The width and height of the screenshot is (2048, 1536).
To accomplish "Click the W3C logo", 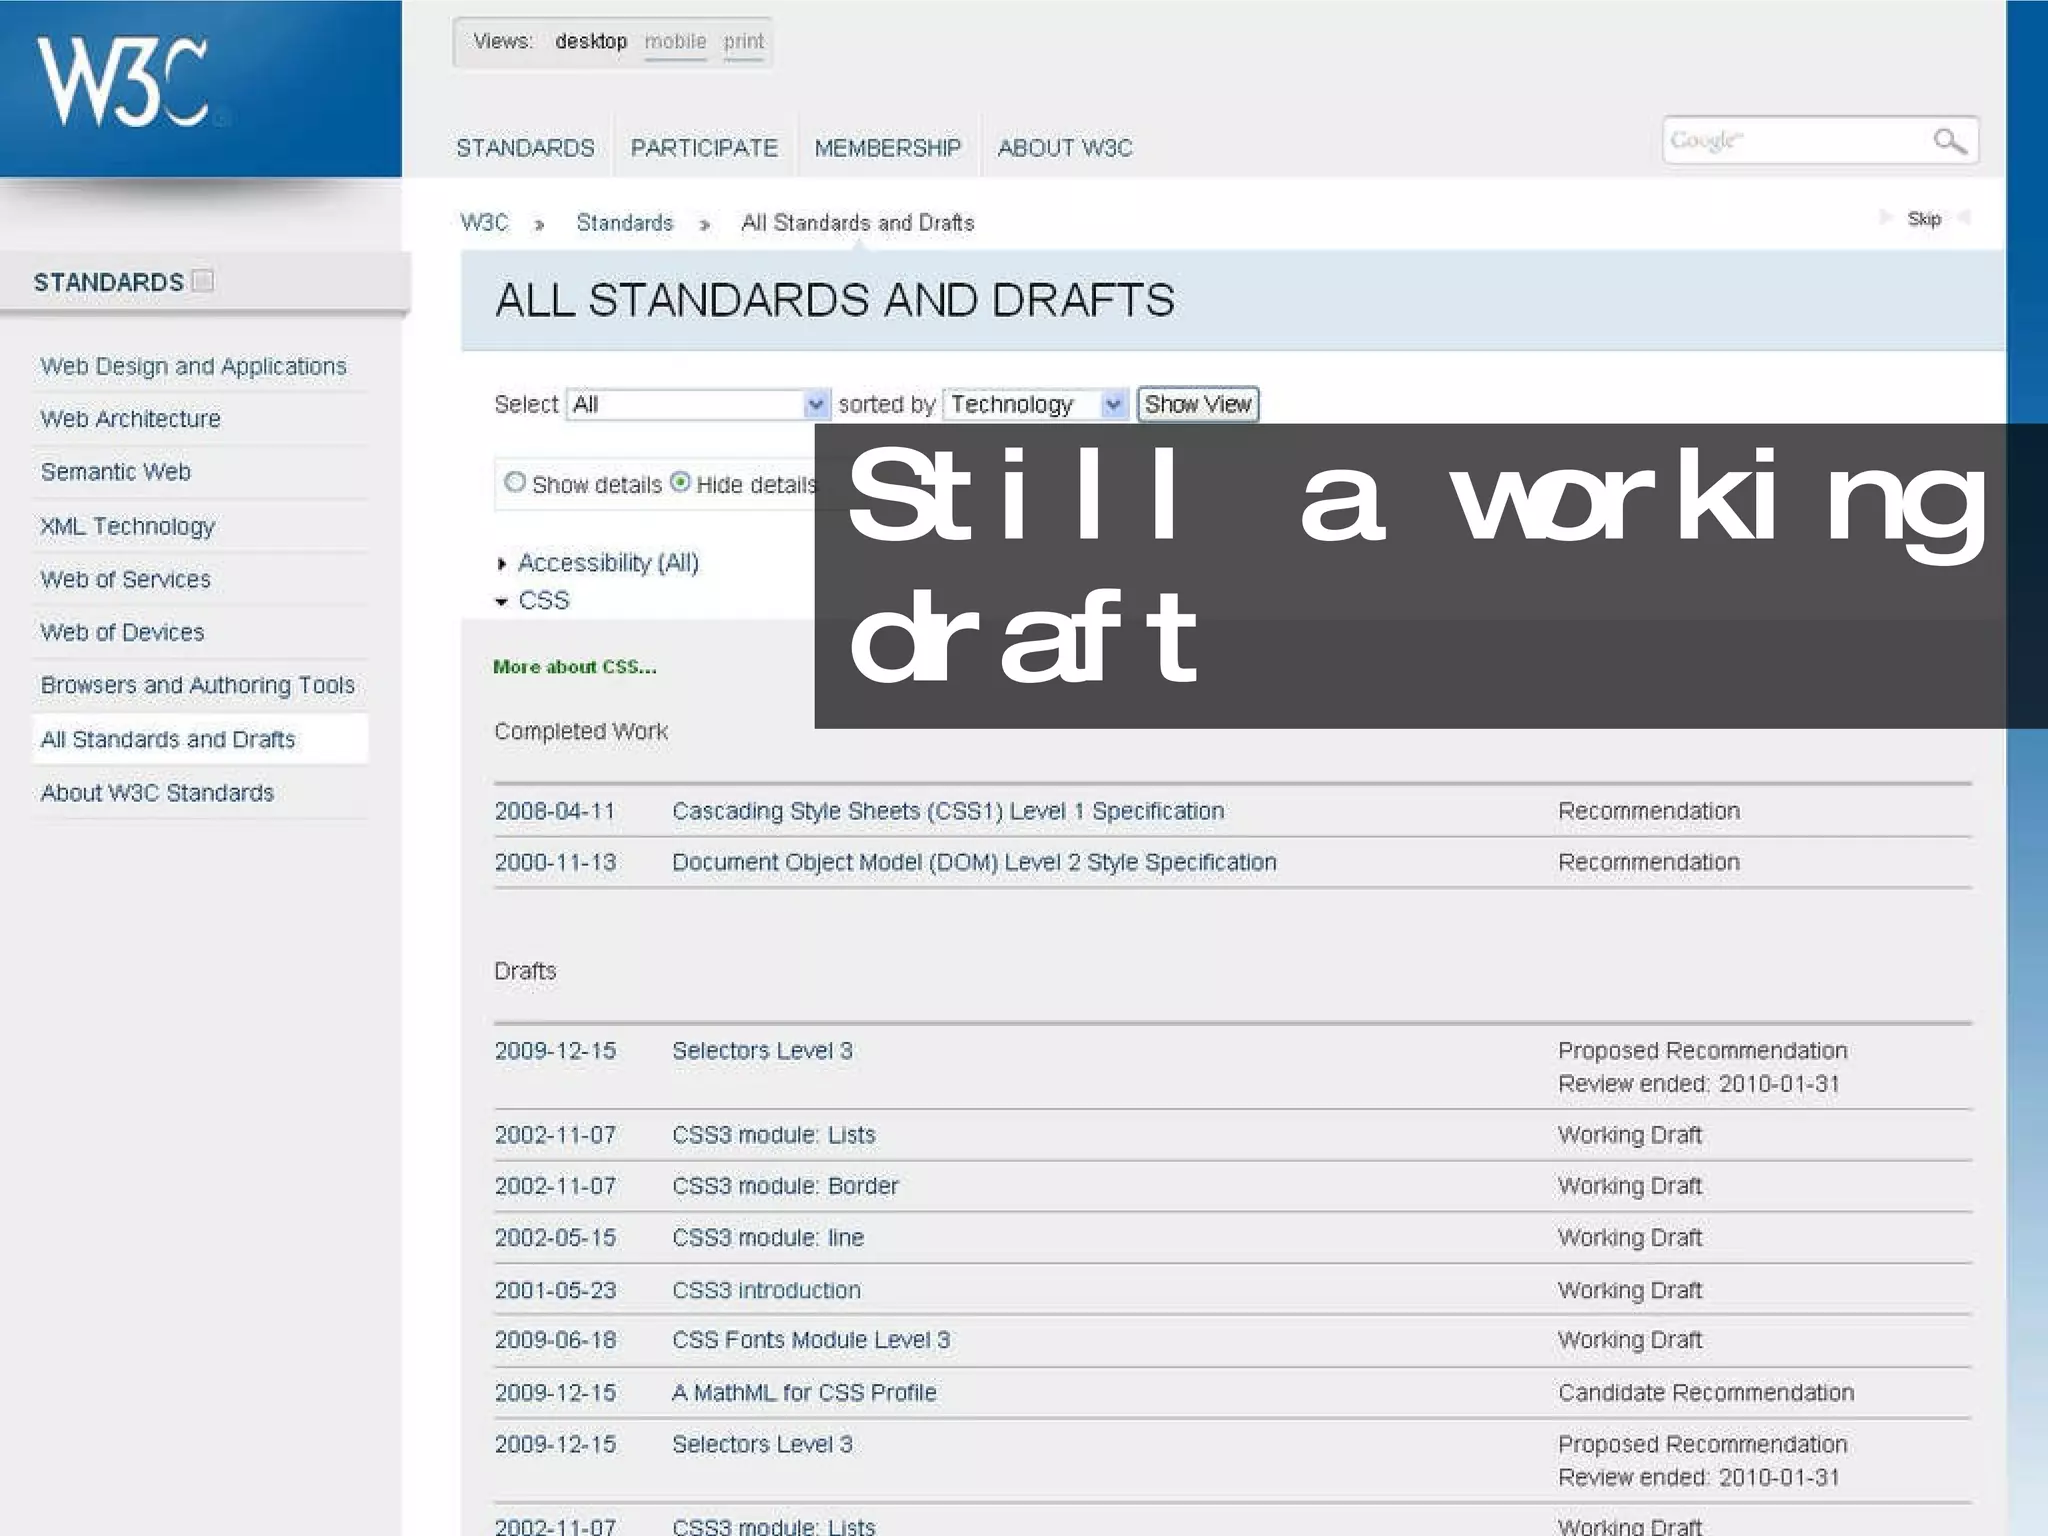I will [122, 82].
